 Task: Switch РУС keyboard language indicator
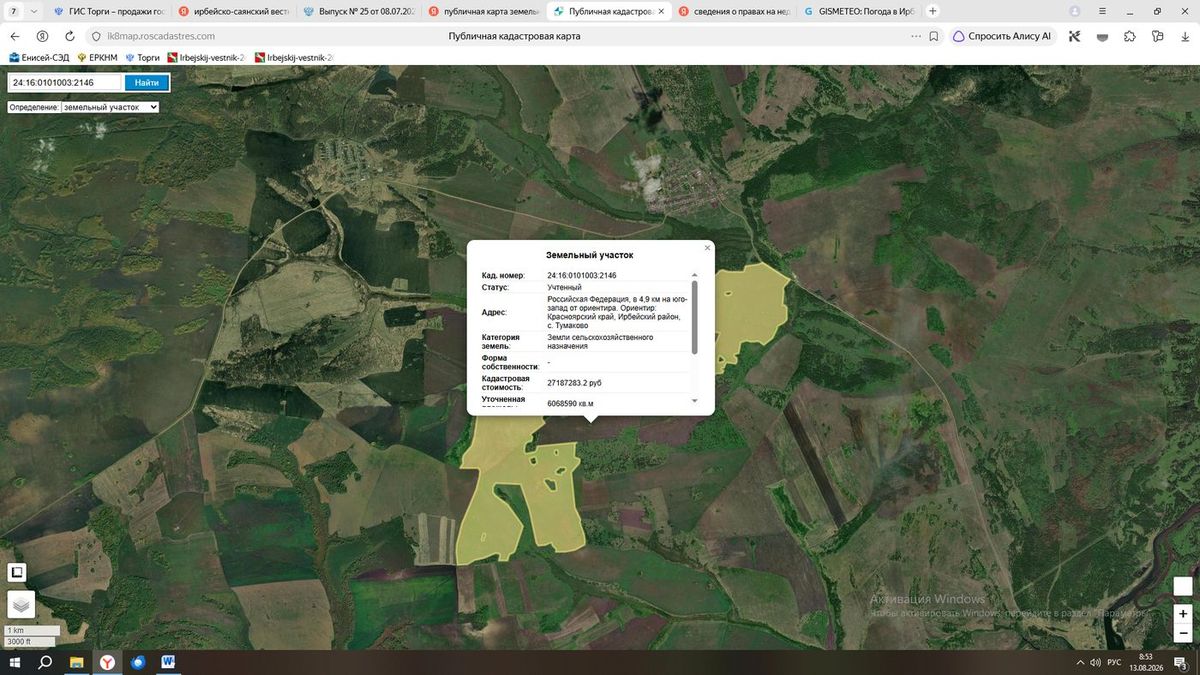[x=1114, y=663]
